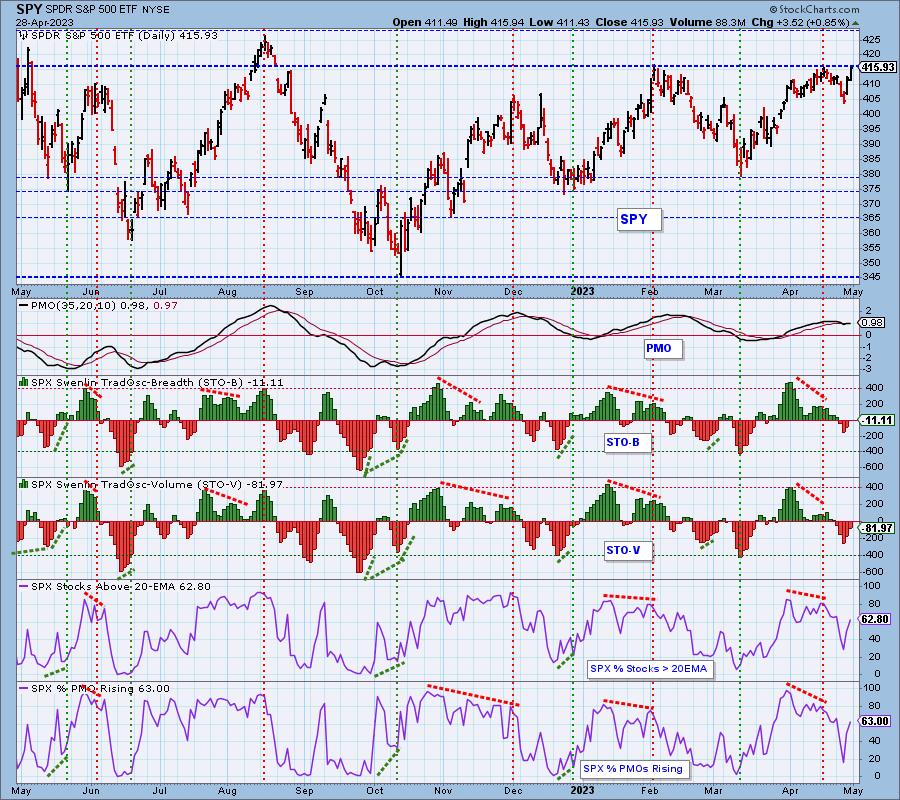Click the Nov label on the bottom axis
Image resolution: width=900 pixels, height=800 pixels.
(443, 791)
